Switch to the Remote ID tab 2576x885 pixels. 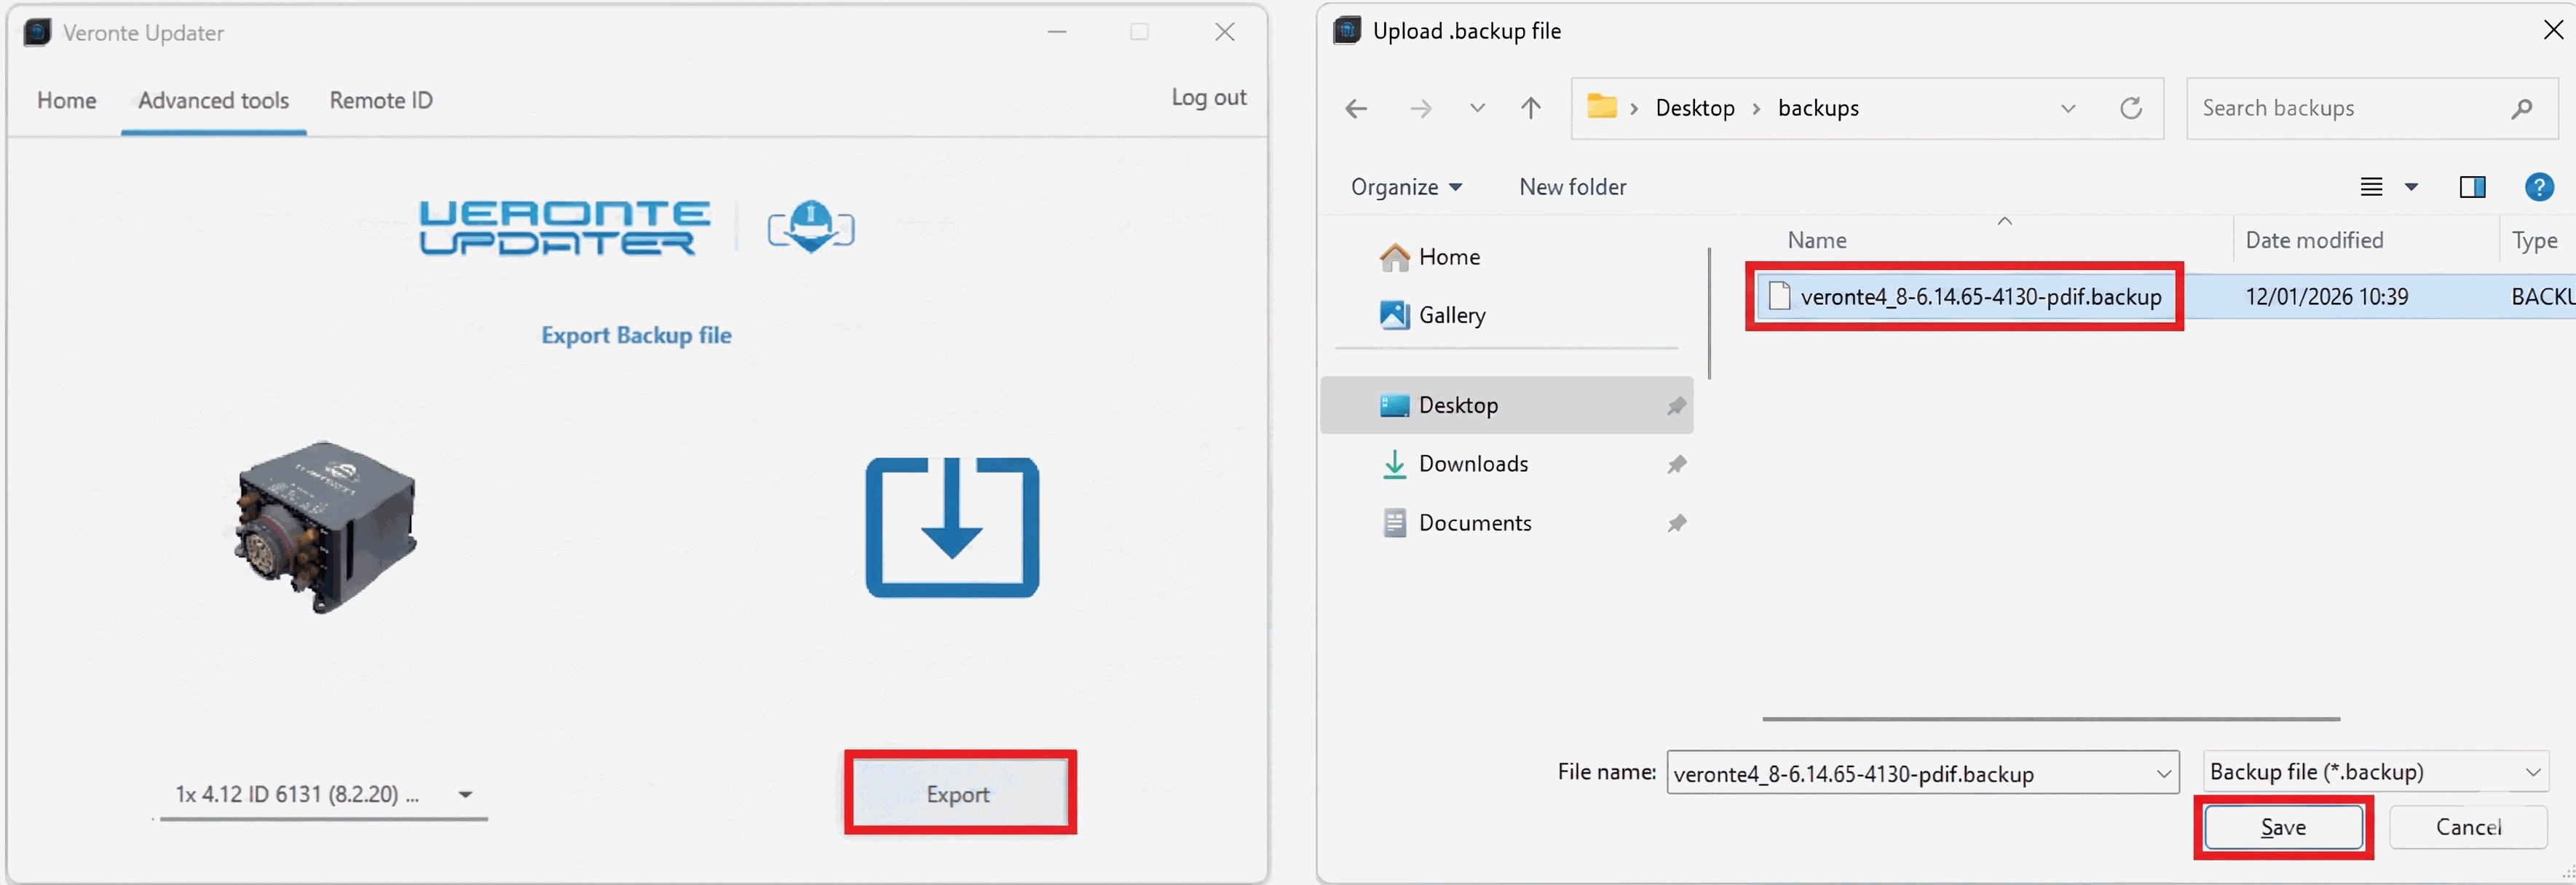point(381,100)
